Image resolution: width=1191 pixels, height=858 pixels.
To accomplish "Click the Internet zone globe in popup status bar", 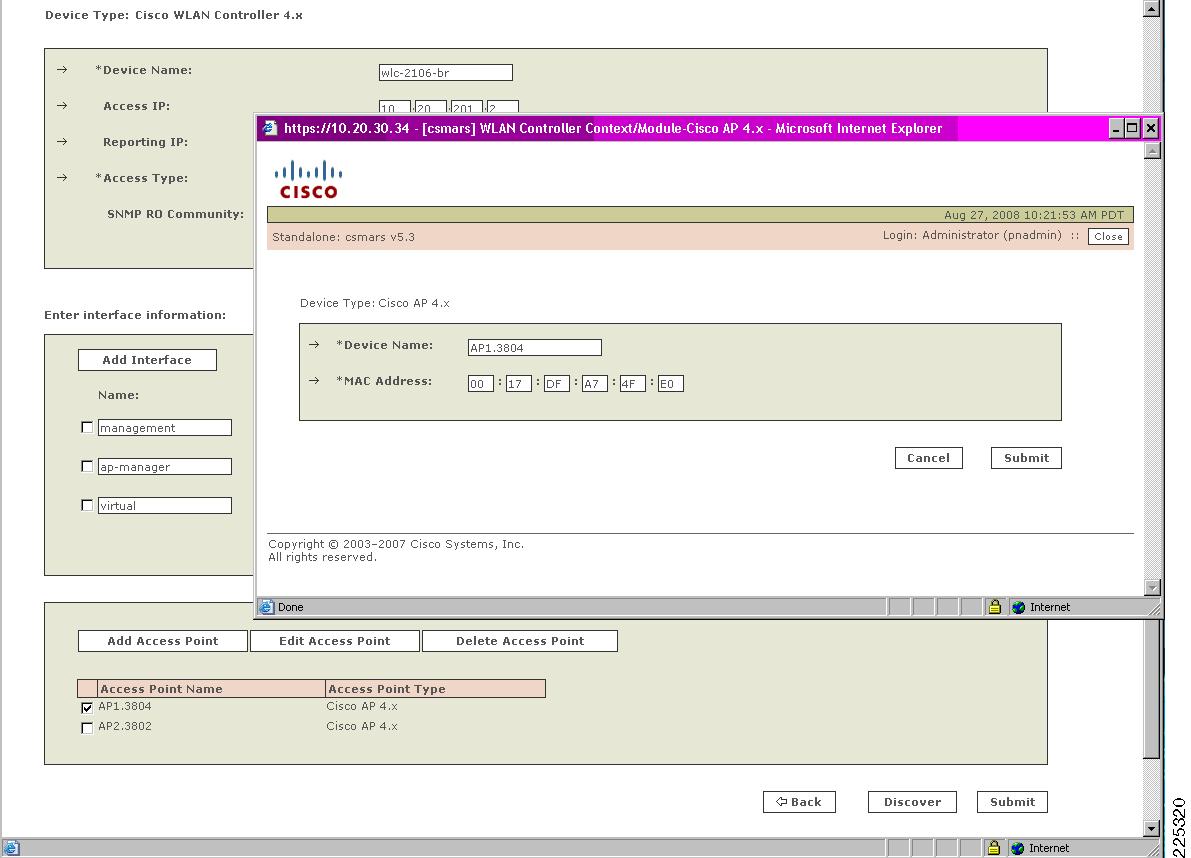I will tap(1019, 607).
